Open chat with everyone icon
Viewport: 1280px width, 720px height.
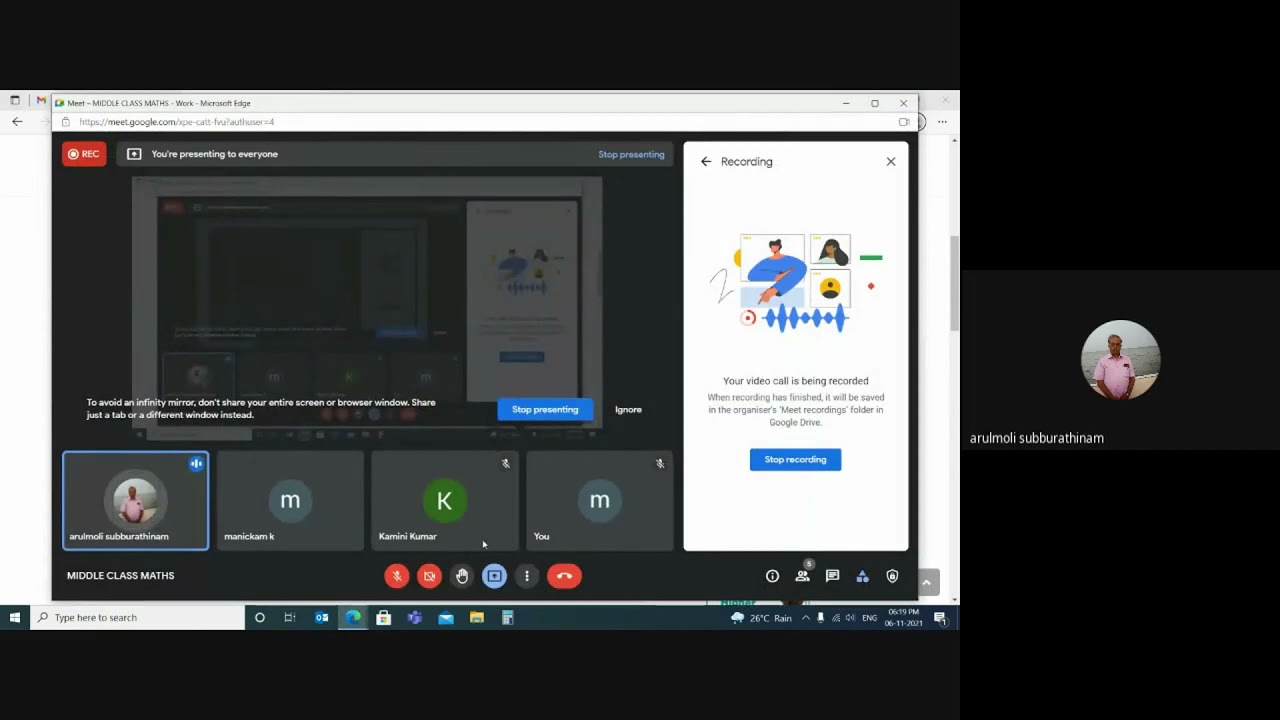coord(832,576)
